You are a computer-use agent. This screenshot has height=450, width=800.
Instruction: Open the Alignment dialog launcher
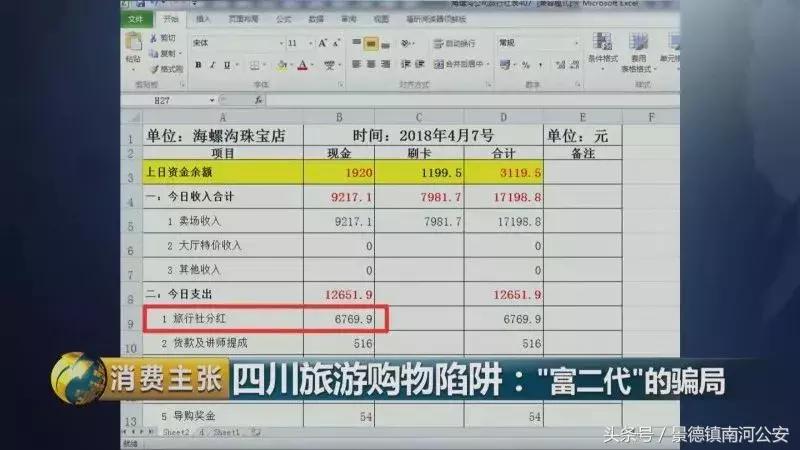click(x=488, y=85)
